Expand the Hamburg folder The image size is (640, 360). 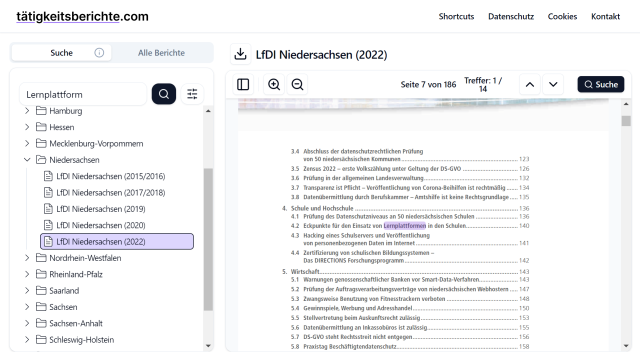27,111
